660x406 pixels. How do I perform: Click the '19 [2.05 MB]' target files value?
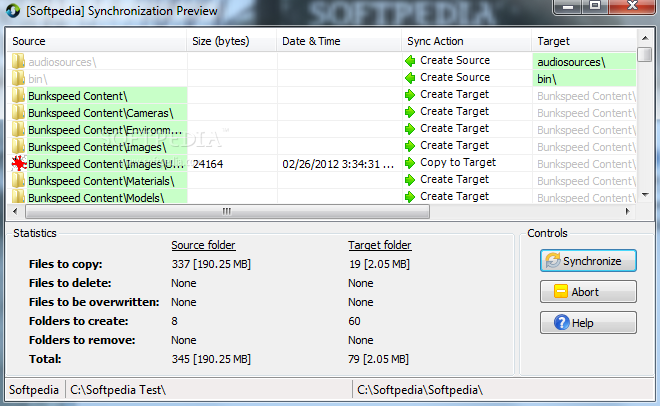(379, 264)
